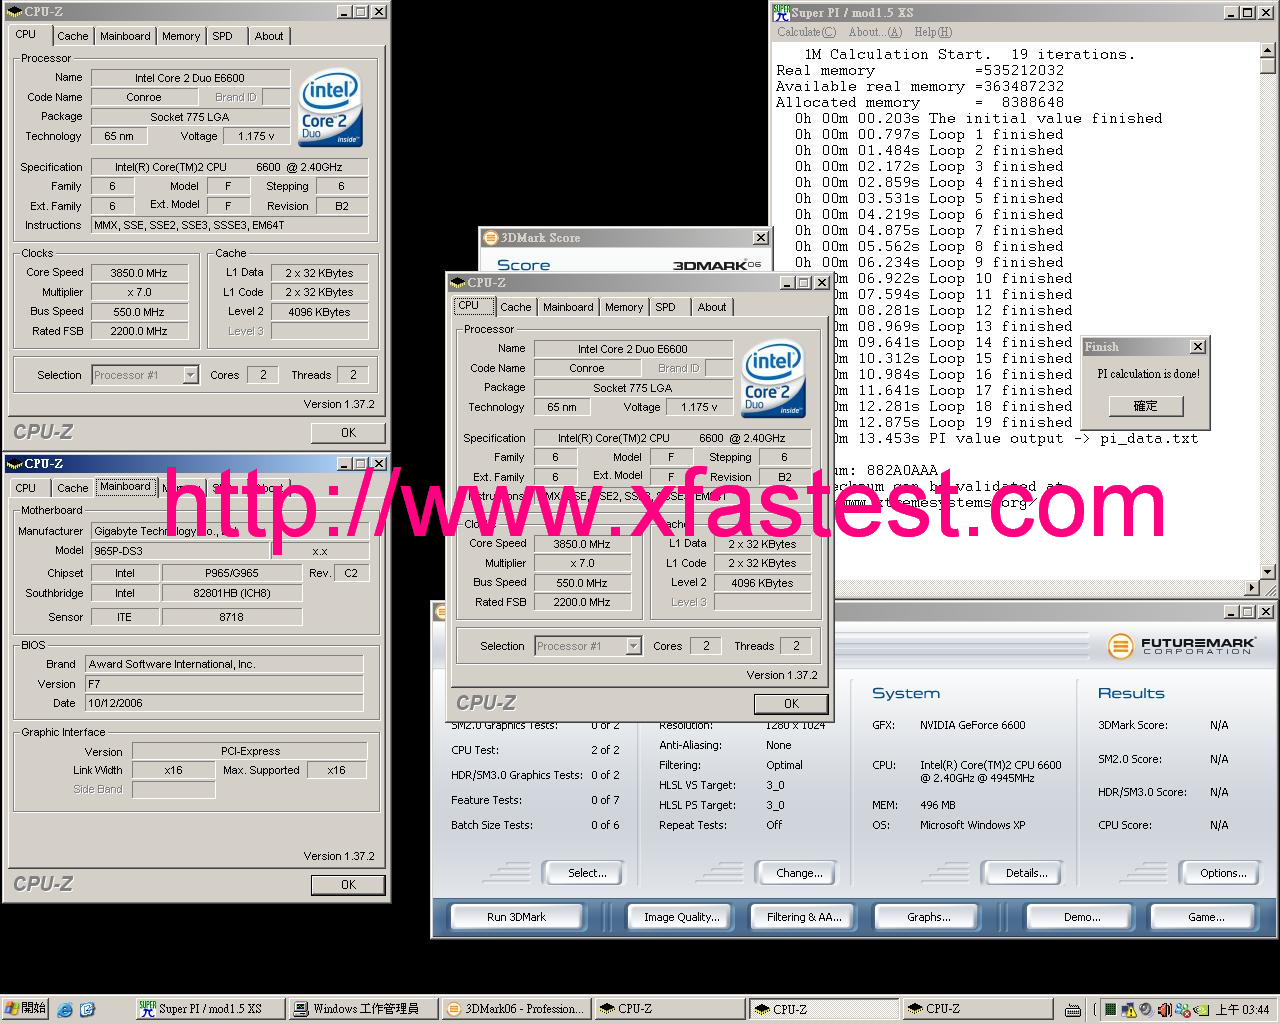1280x1024 pixels.
Task: Switch to Cache tab in top-left CPU-Z
Action: (72, 36)
